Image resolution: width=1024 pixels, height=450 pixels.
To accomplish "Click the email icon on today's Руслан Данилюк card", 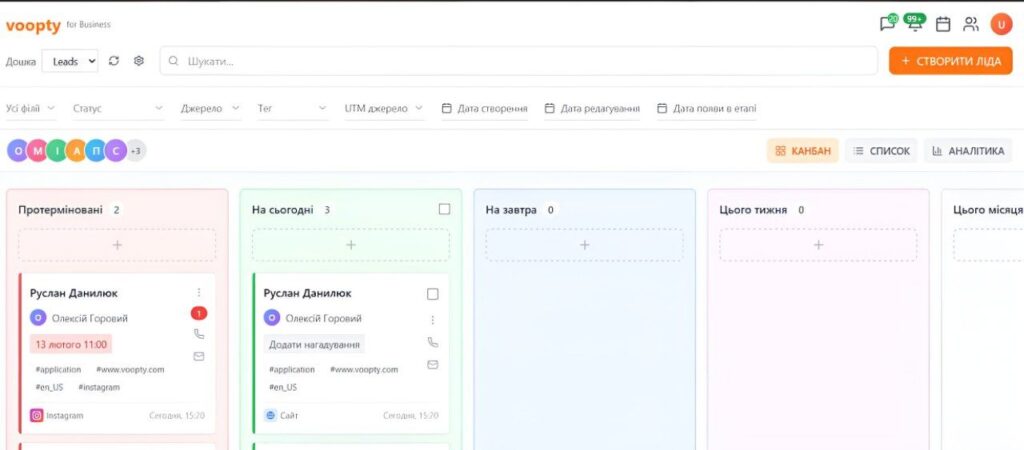I will click(x=433, y=364).
